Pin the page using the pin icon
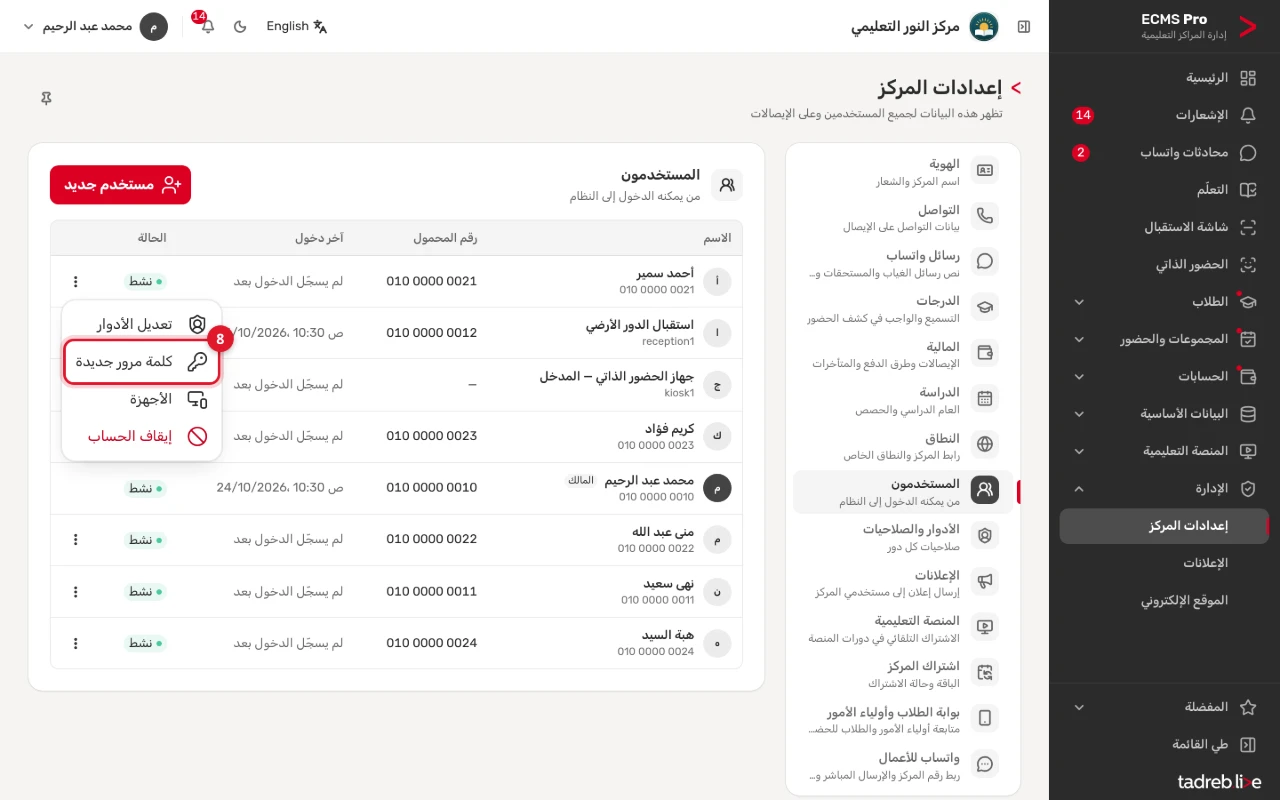 (46, 98)
